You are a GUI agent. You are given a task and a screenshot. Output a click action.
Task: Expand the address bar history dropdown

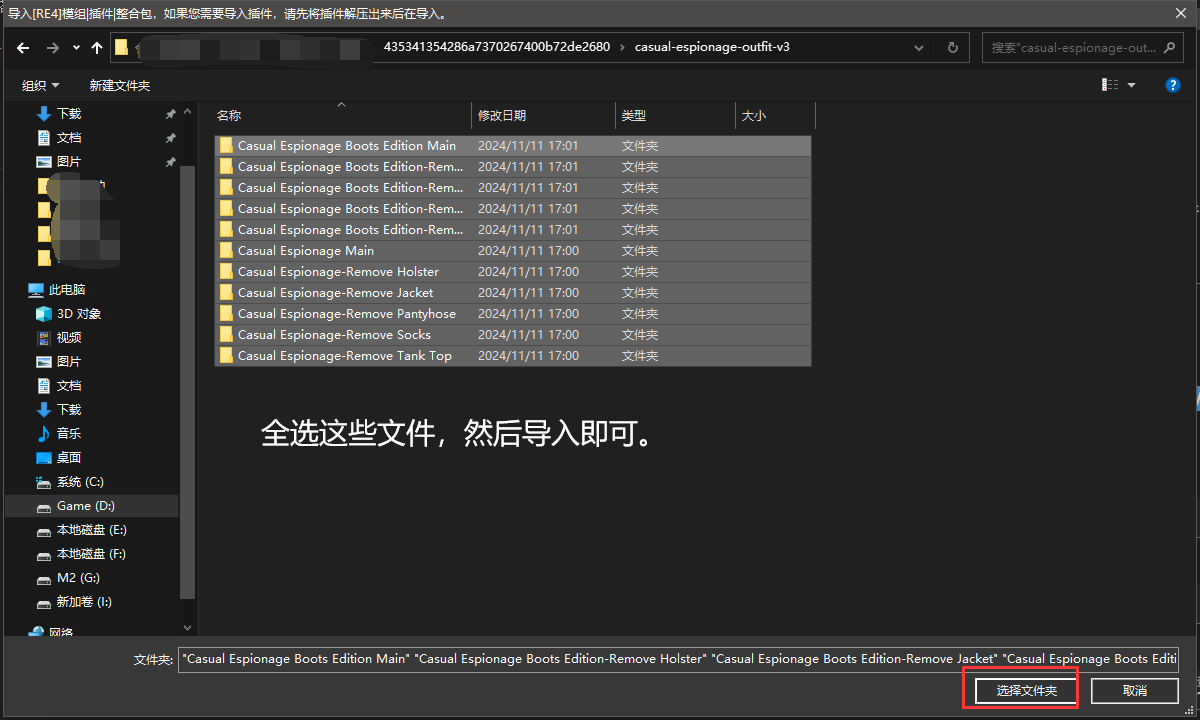(918, 47)
